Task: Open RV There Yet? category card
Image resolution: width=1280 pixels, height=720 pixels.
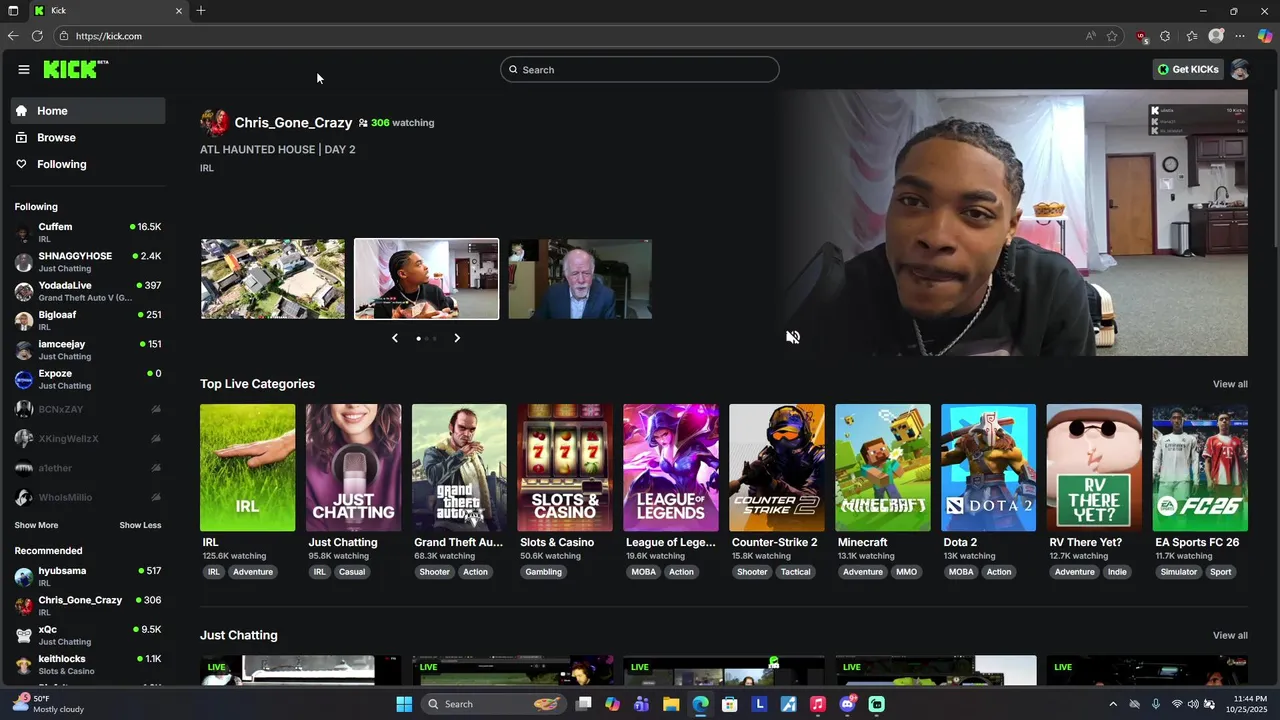Action: pos(1094,467)
